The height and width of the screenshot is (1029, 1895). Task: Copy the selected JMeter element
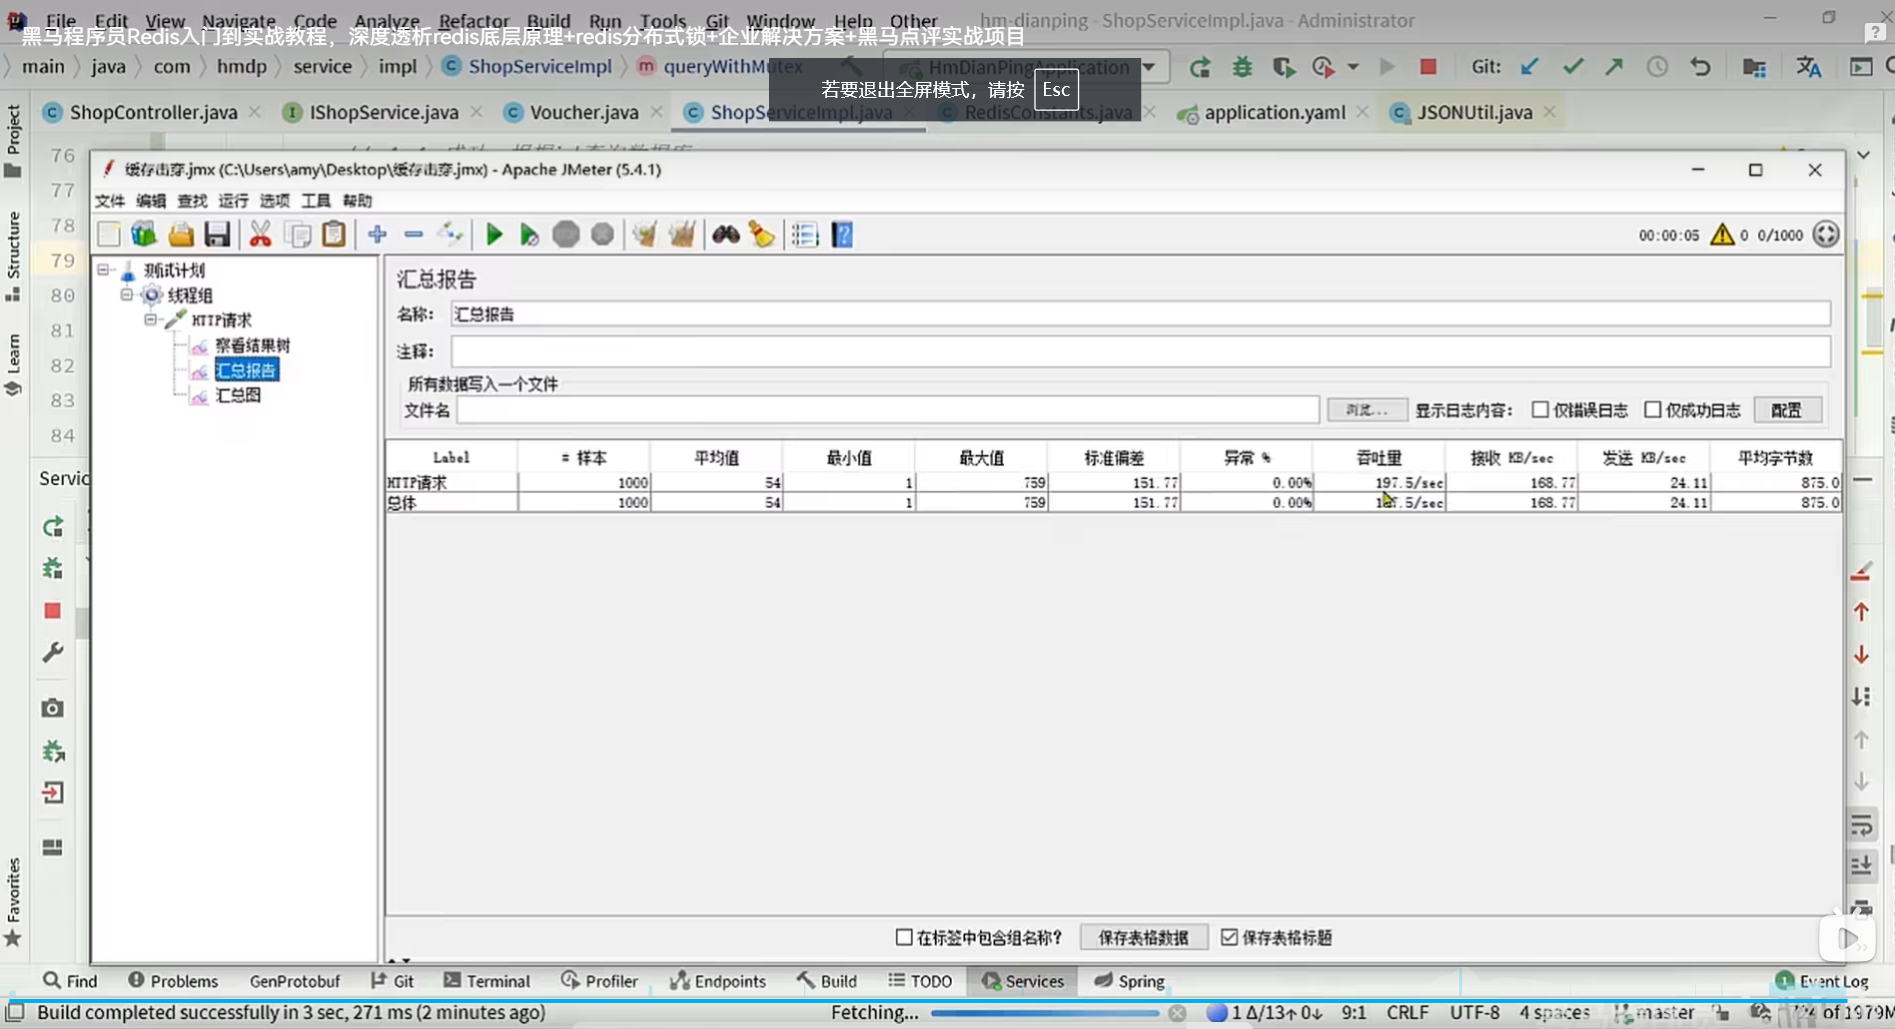click(x=298, y=235)
